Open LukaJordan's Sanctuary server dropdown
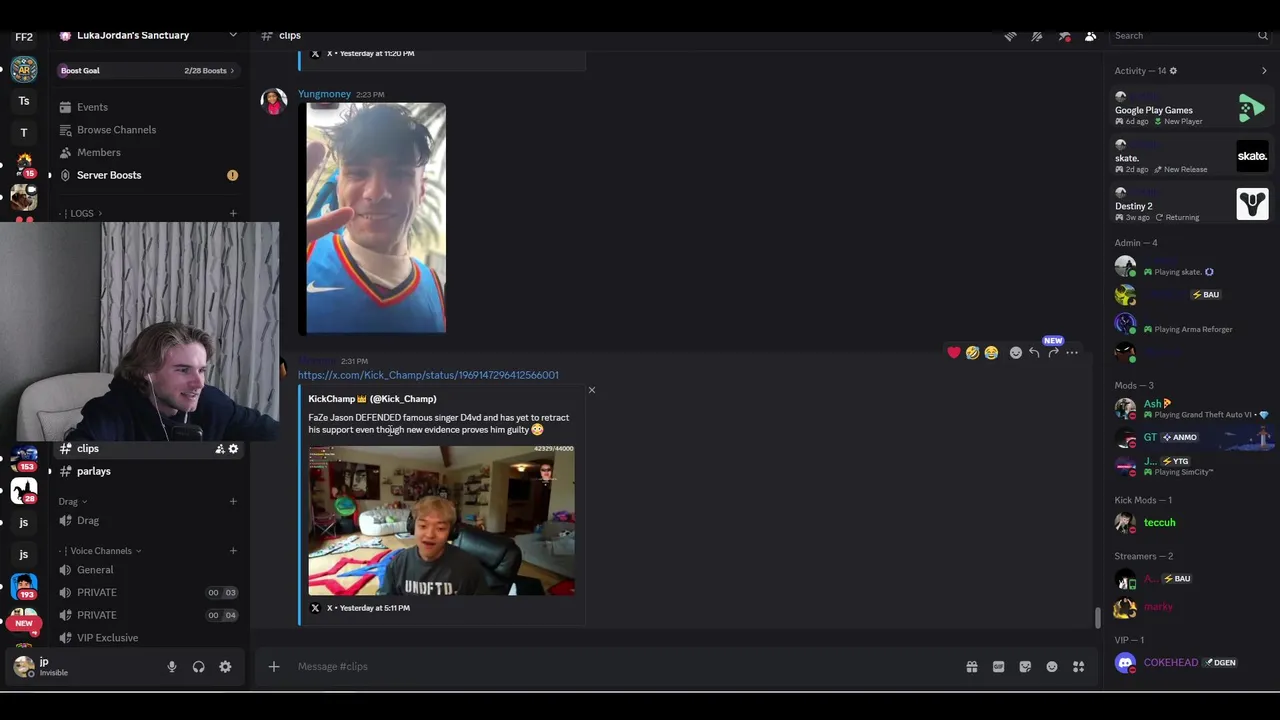1280x720 pixels. pos(148,36)
